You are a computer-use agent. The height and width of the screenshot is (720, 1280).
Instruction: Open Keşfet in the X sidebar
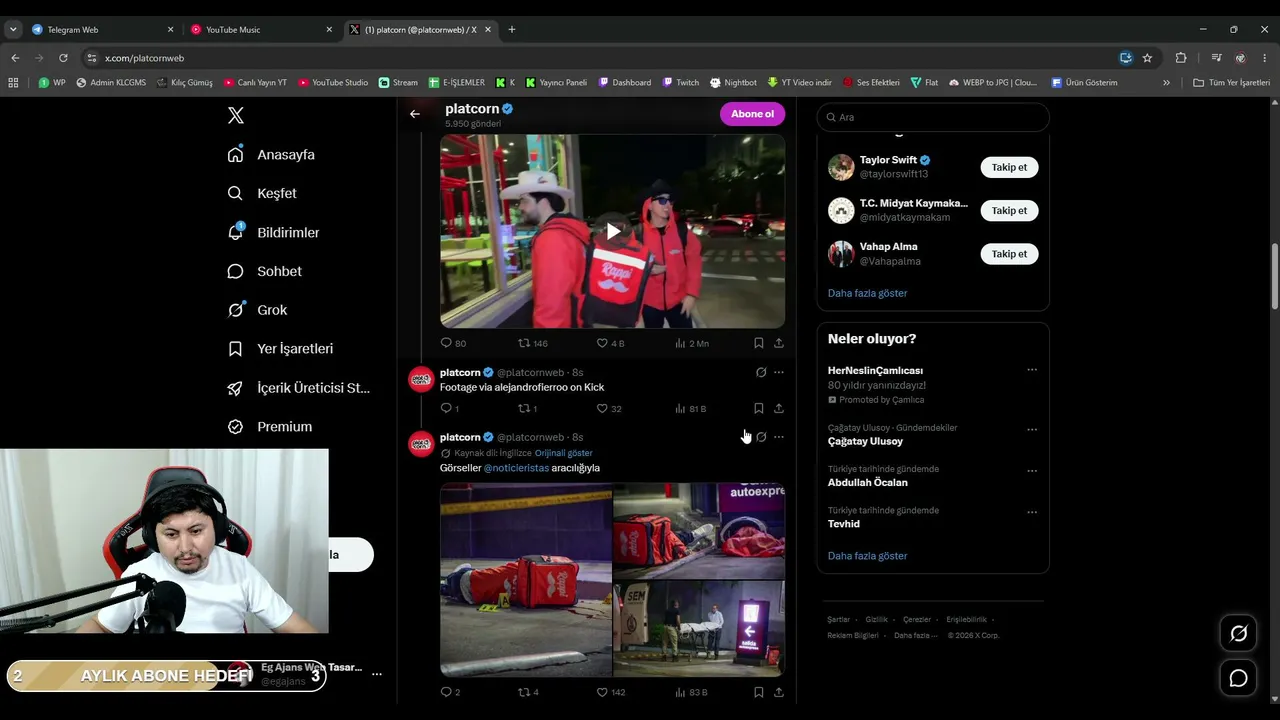pos(262,193)
